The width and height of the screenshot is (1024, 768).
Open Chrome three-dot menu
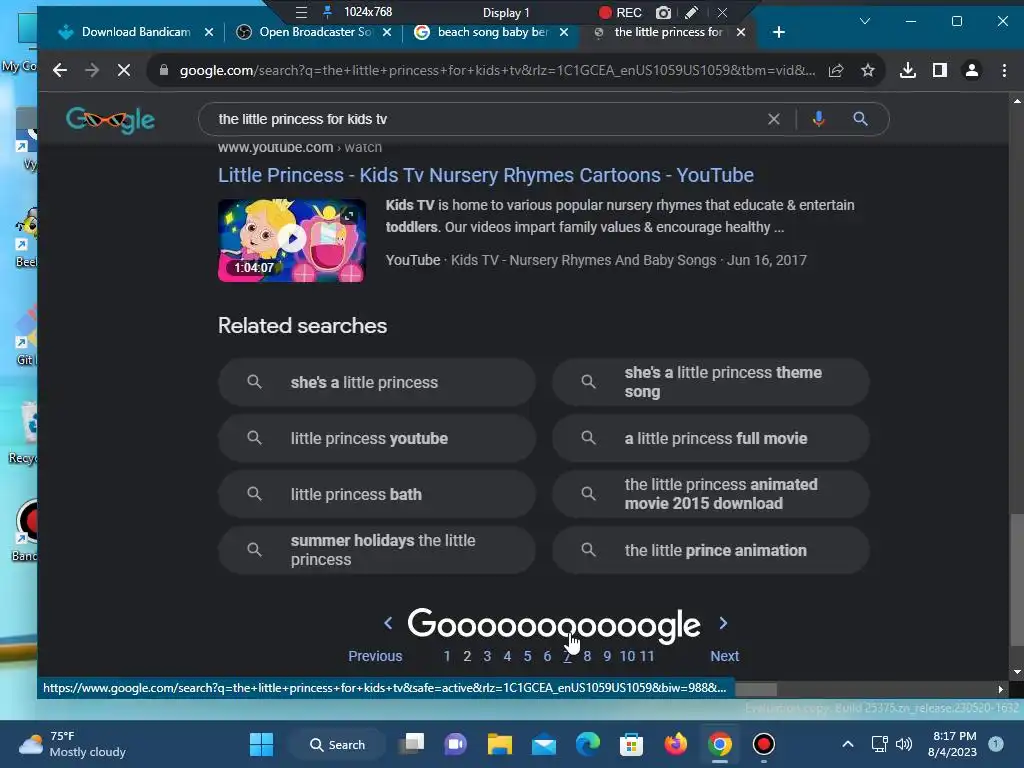[1004, 70]
